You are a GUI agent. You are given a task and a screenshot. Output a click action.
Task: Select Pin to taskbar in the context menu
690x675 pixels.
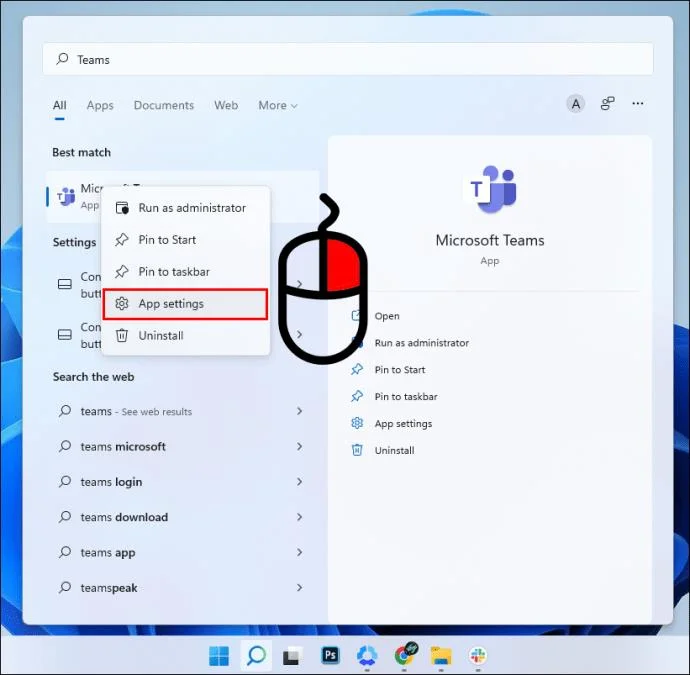(185, 271)
